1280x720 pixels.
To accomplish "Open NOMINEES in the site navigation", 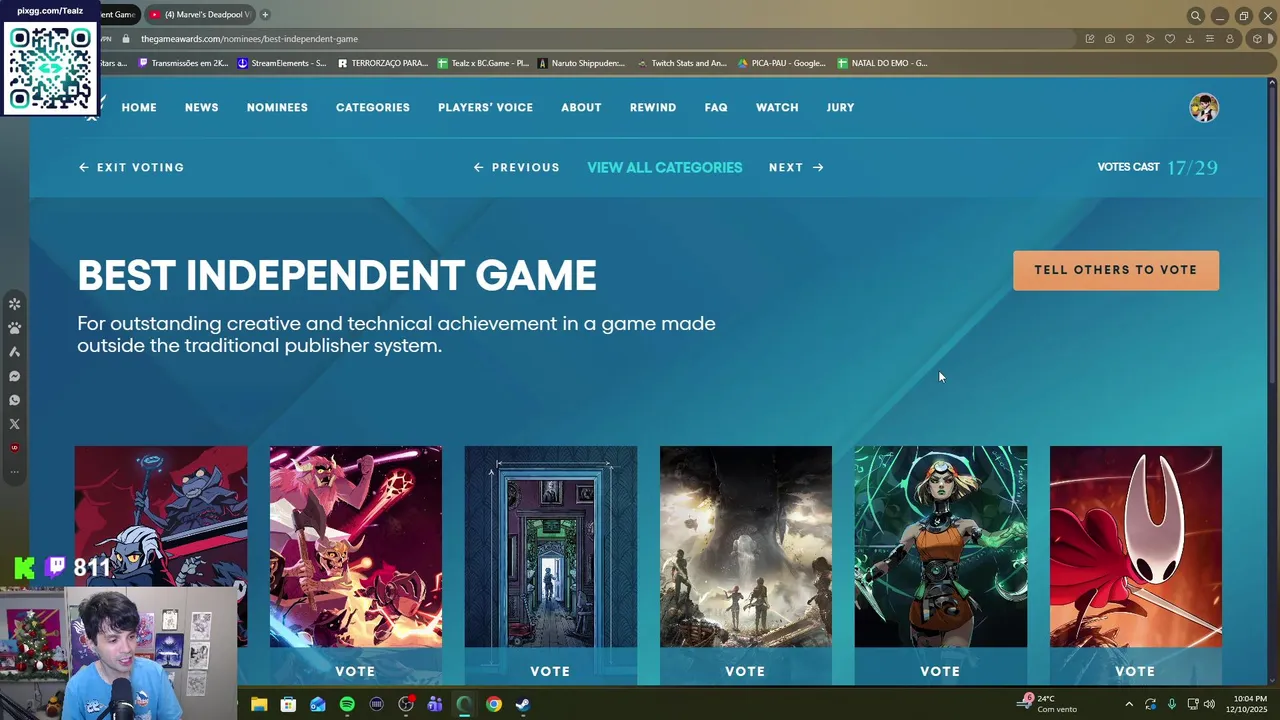I will click(x=277, y=107).
